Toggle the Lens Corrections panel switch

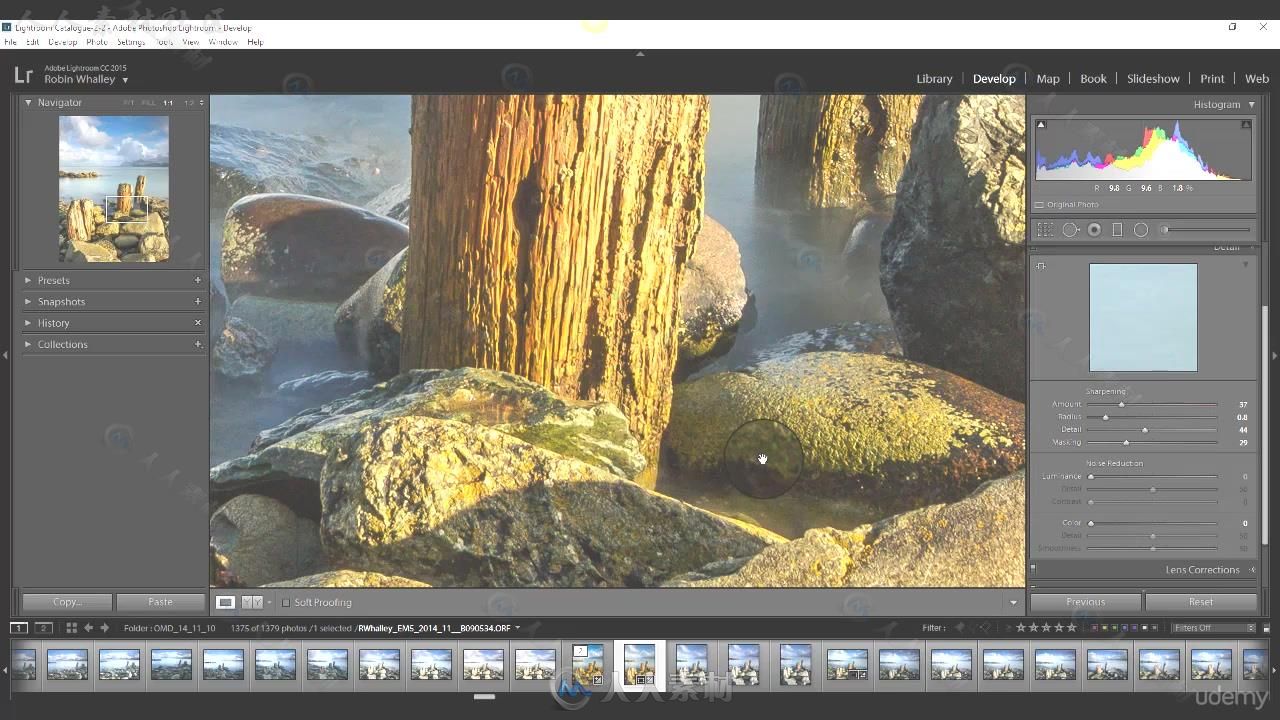coord(1033,569)
